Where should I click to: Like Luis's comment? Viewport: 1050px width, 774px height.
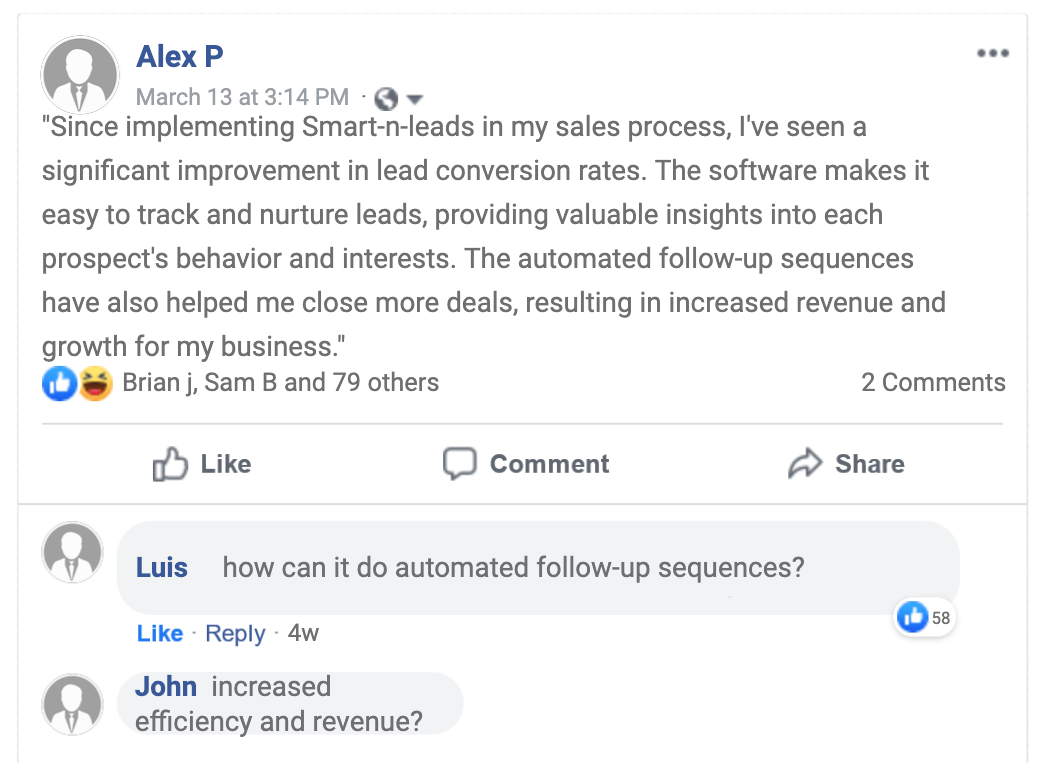click(160, 633)
